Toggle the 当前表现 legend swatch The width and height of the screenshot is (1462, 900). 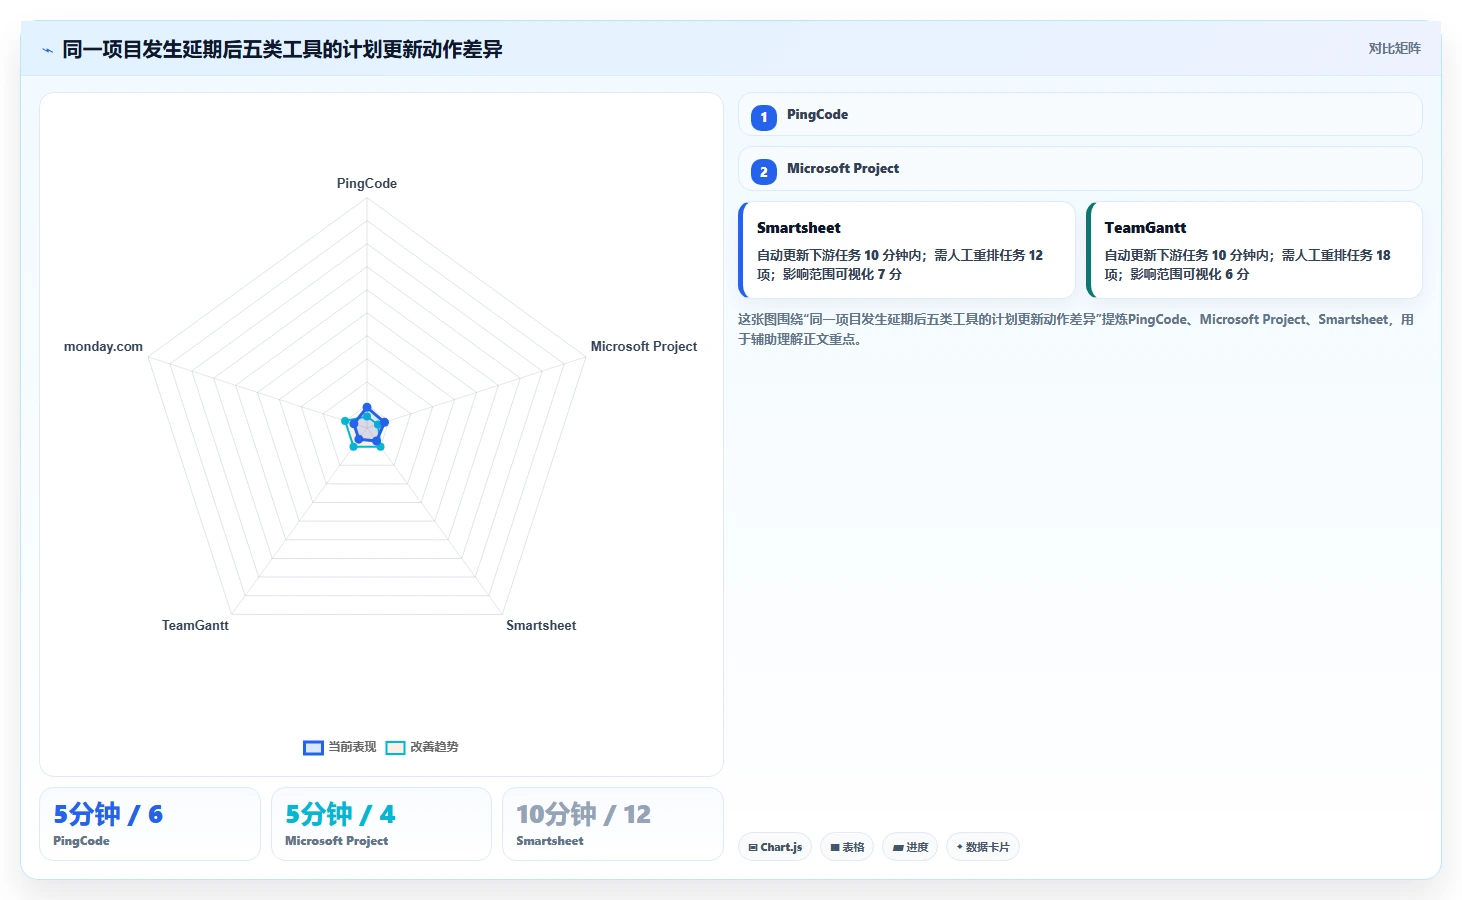[313, 748]
